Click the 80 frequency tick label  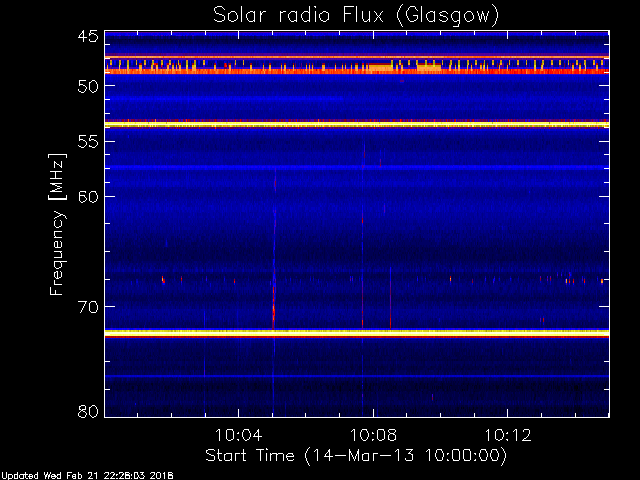click(x=88, y=411)
